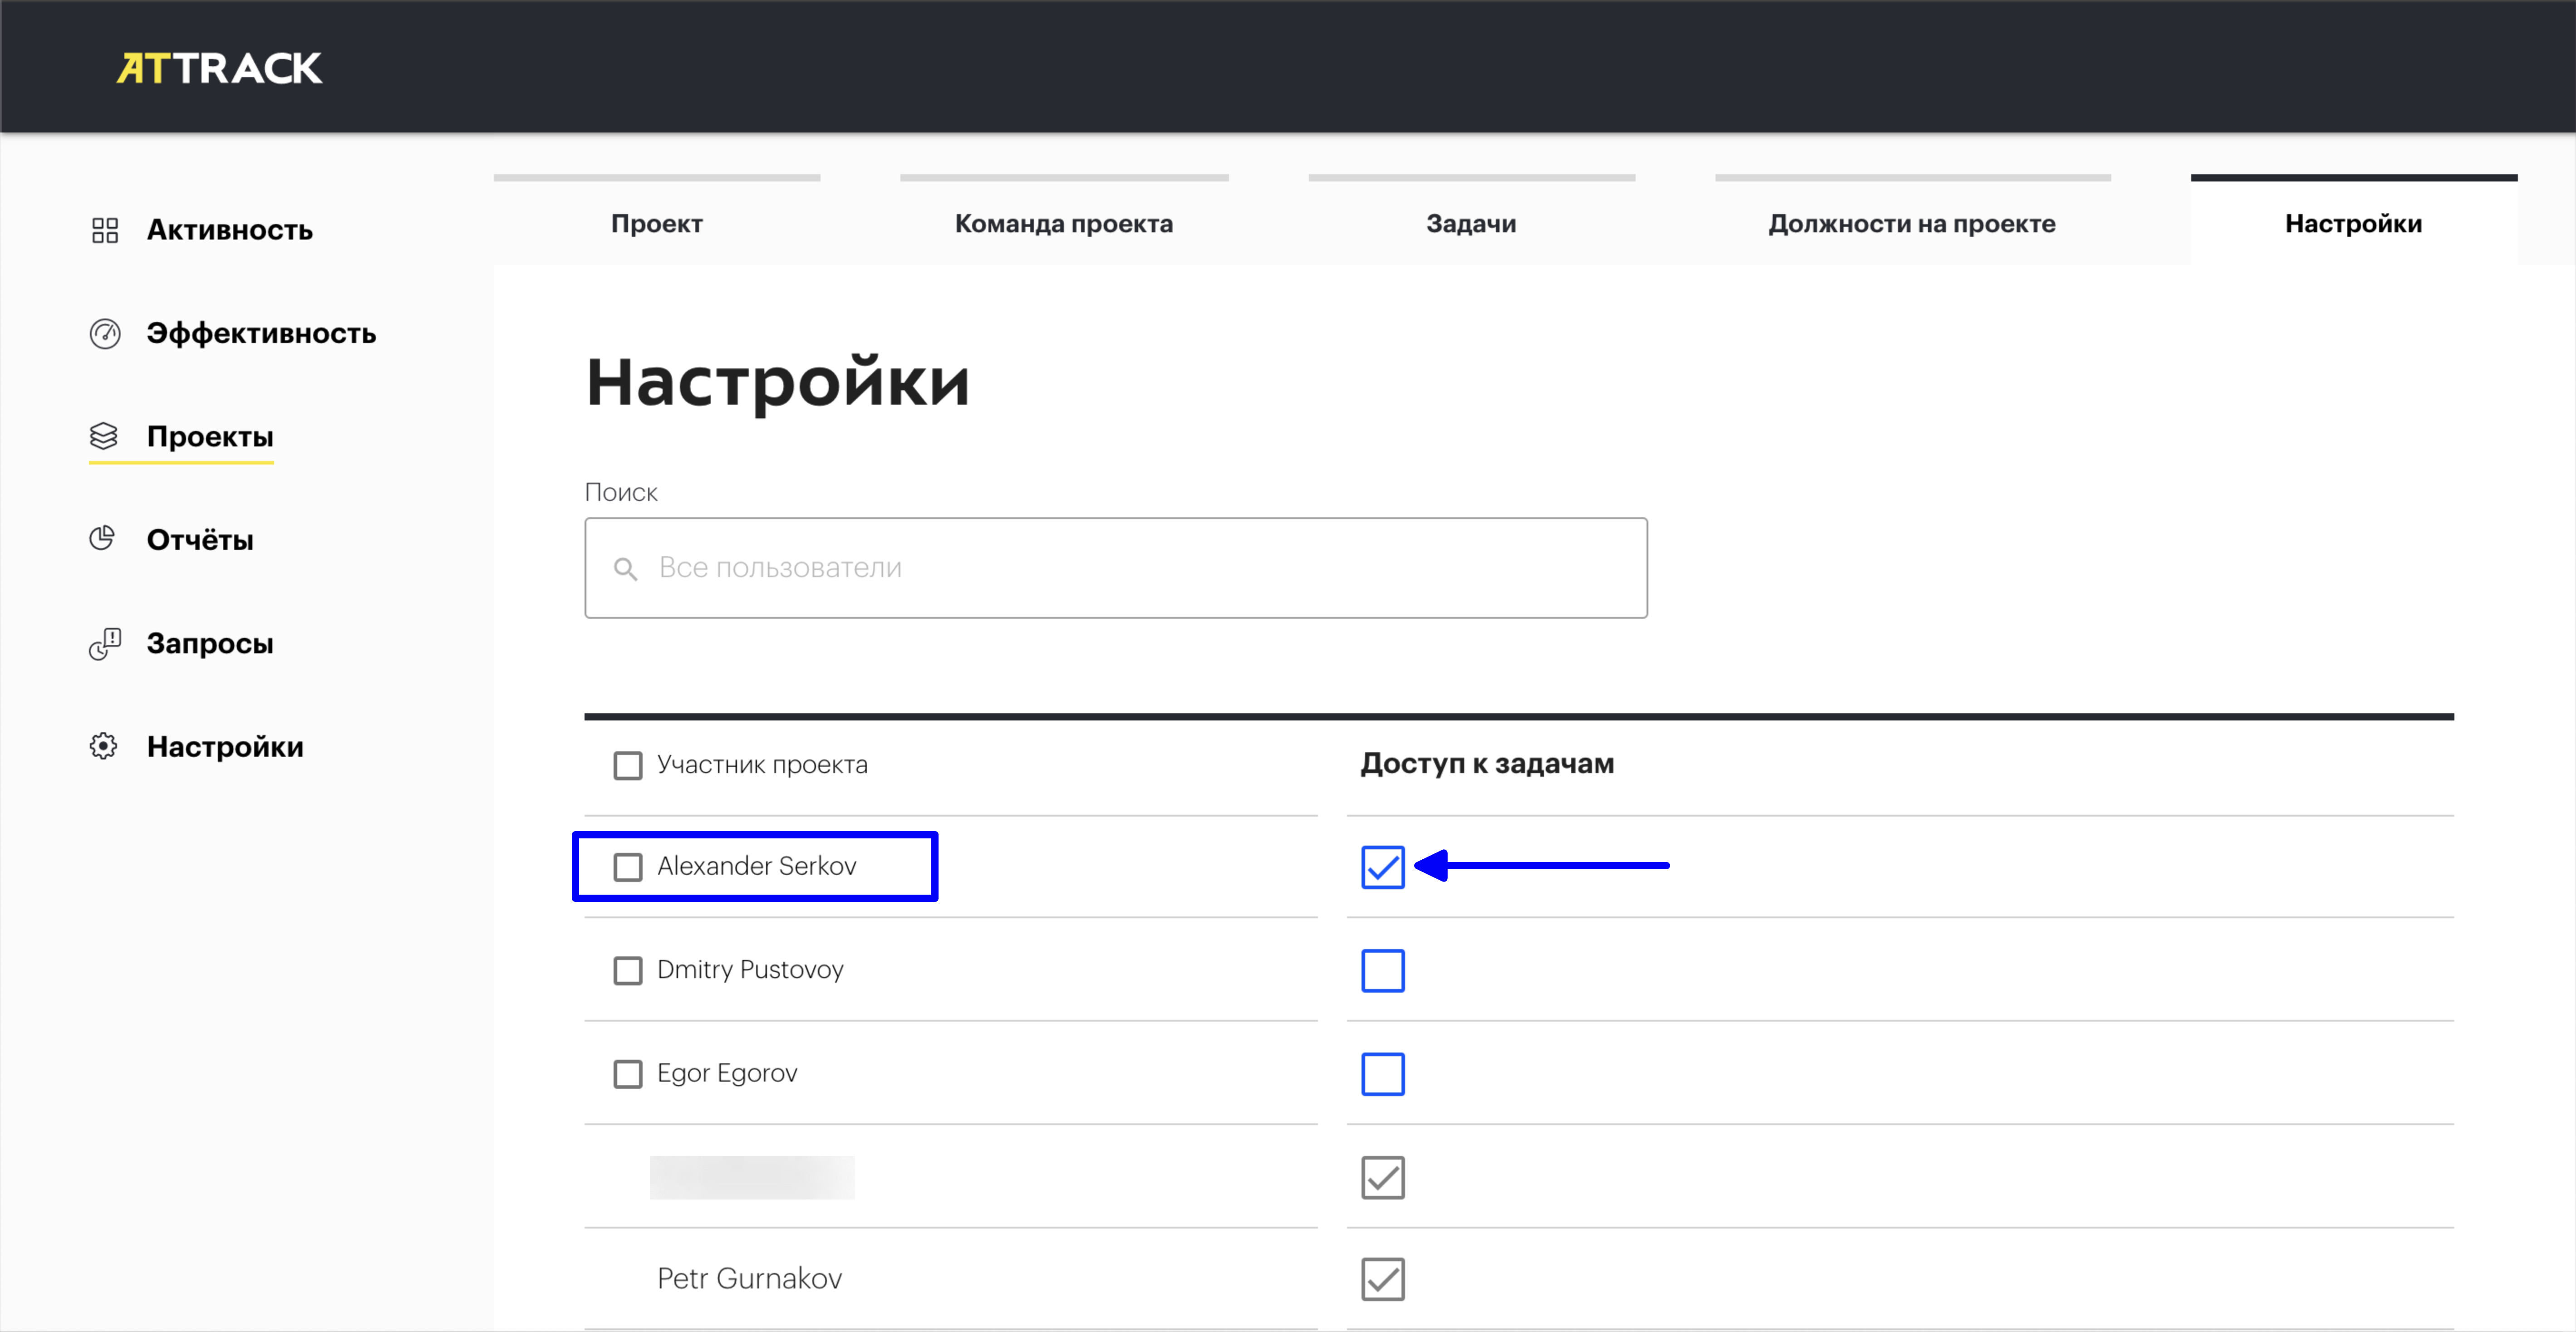The width and height of the screenshot is (2576, 1332).
Task: Select the Egor Egorov participant checkbox
Action: click(628, 1073)
